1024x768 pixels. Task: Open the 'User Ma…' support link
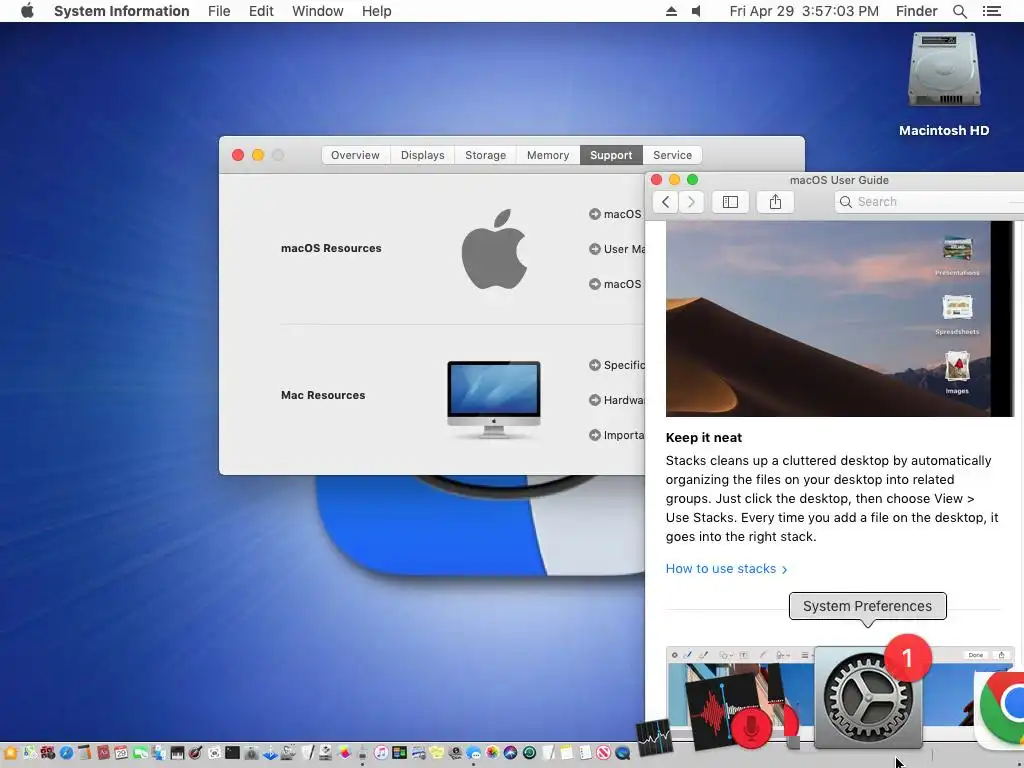(x=616, y=249)
